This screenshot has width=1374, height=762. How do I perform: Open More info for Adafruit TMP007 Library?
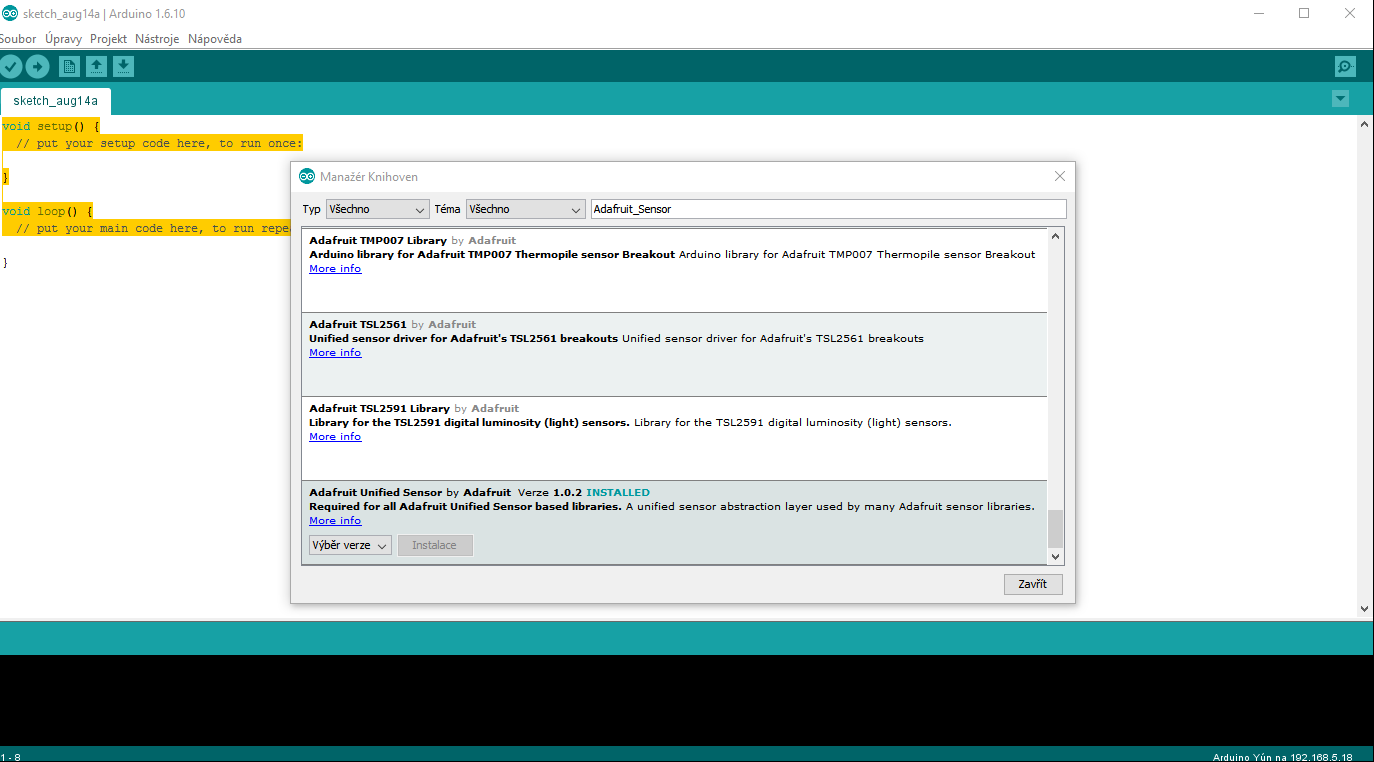(x=334, y=268)
